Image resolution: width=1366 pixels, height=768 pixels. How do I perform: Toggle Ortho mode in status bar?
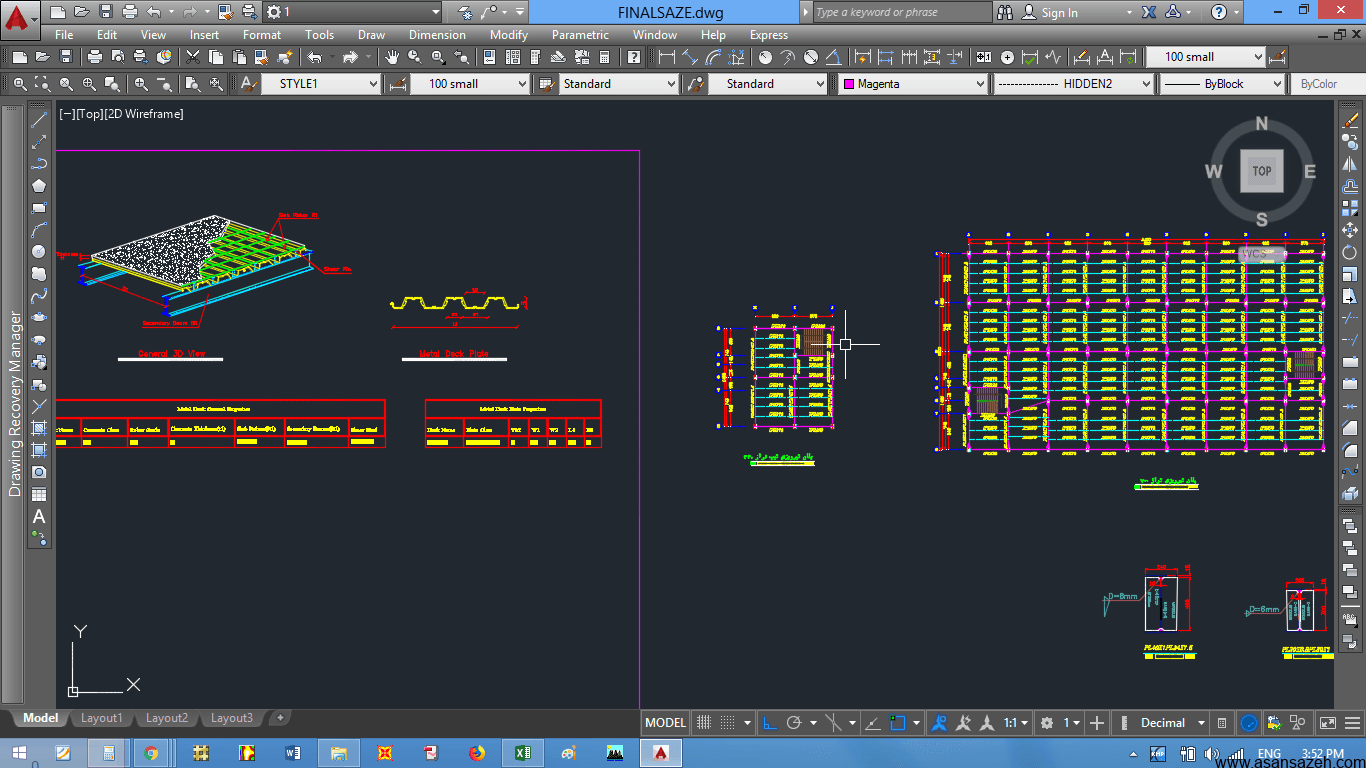tap(770, 723)
